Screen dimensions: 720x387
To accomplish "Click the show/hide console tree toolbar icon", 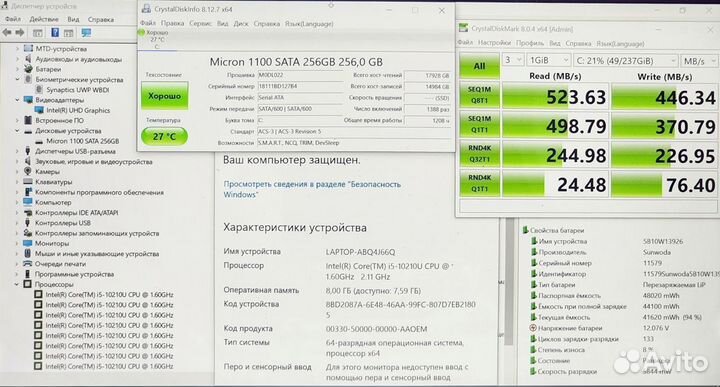I will [38, 33].
